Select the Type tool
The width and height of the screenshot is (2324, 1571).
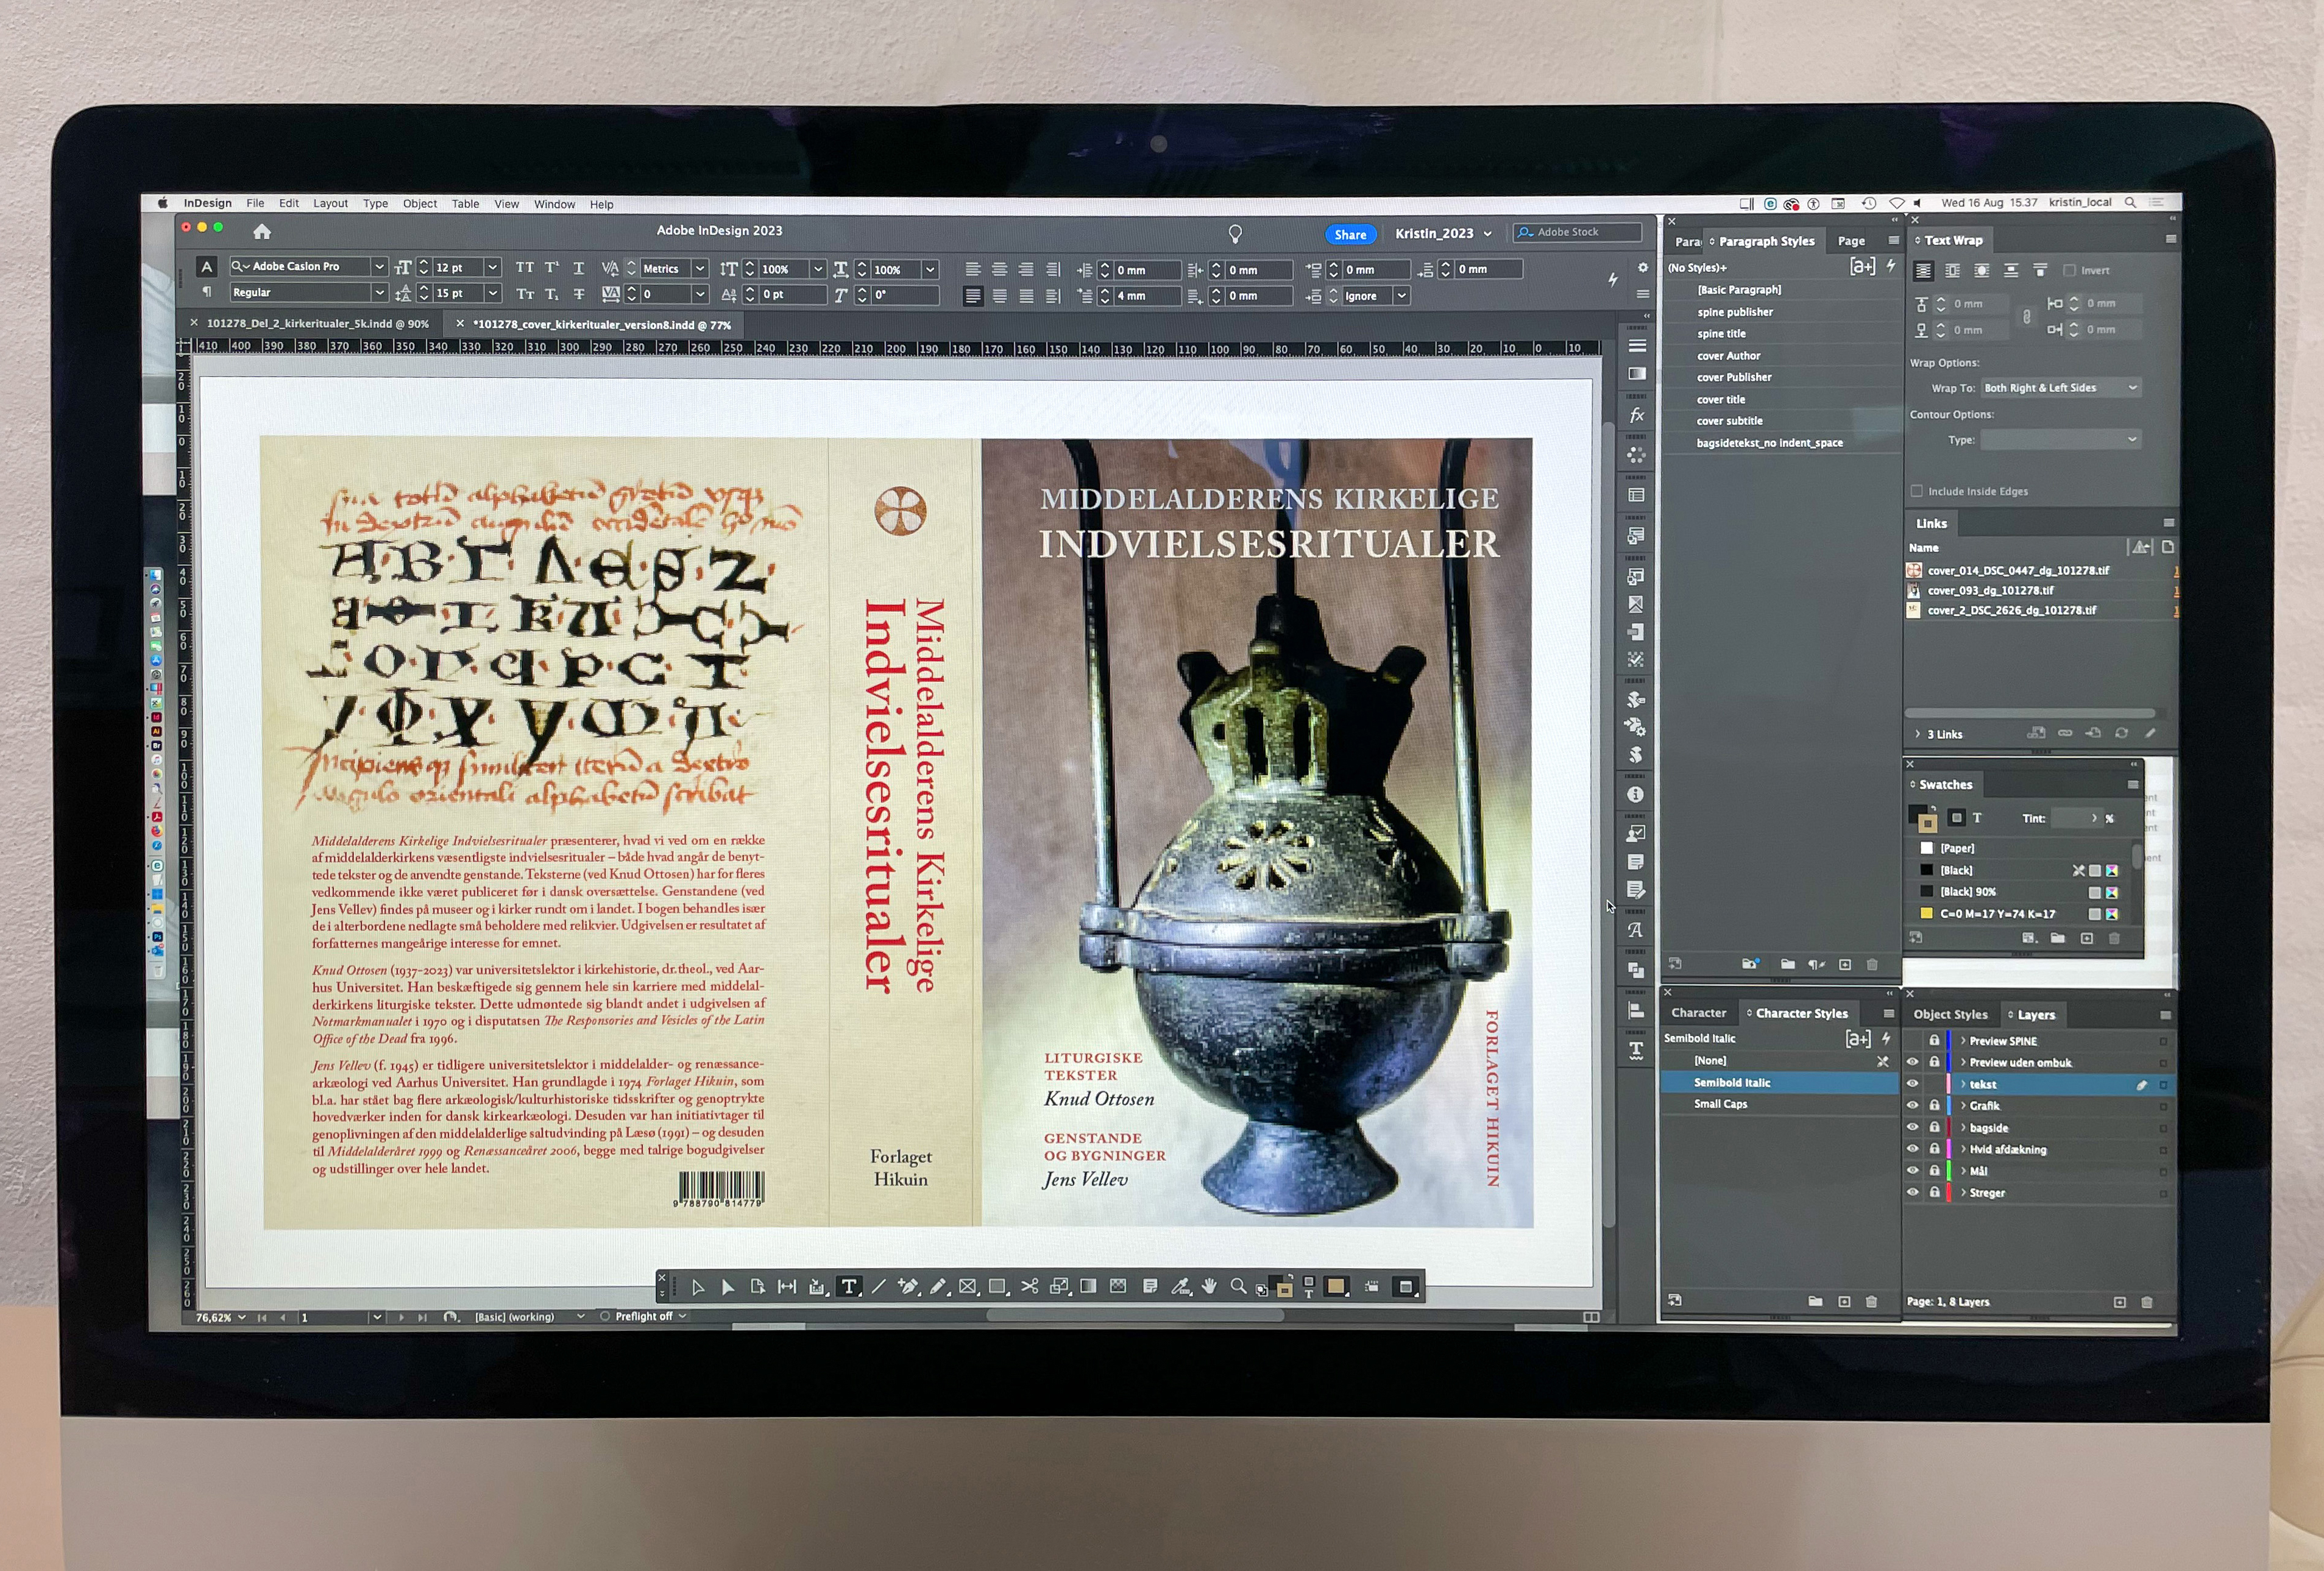point(848,1287)
